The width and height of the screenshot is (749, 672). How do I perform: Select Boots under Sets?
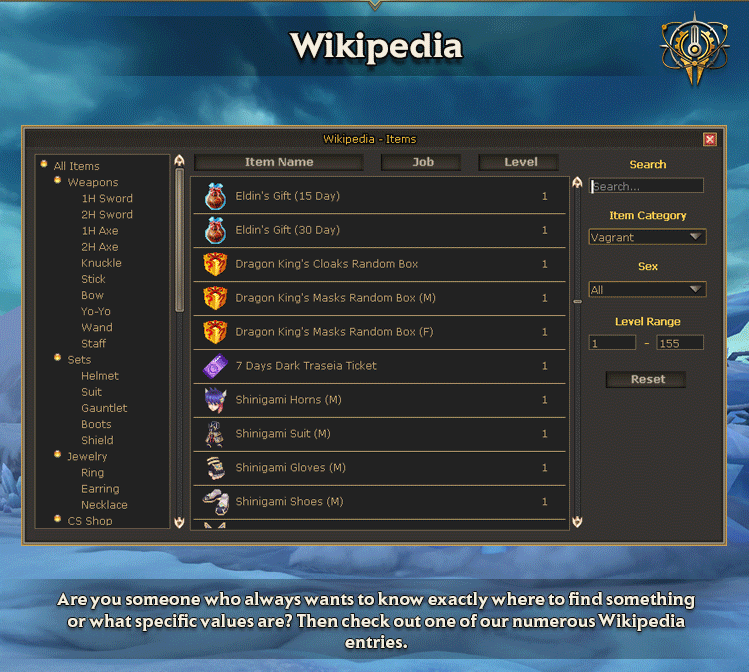(x=96, y=425)
